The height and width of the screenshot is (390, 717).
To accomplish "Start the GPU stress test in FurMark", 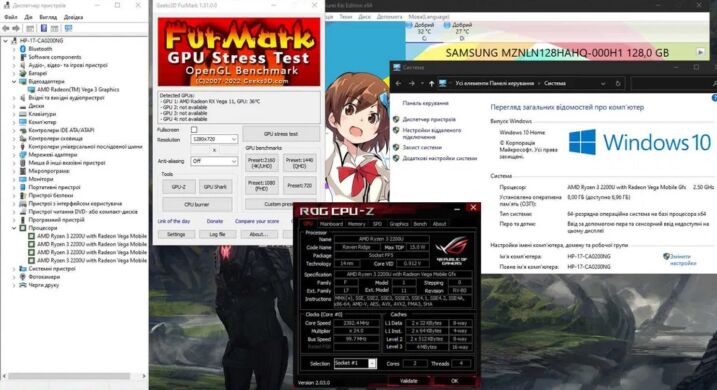I will tap(281, 134).
